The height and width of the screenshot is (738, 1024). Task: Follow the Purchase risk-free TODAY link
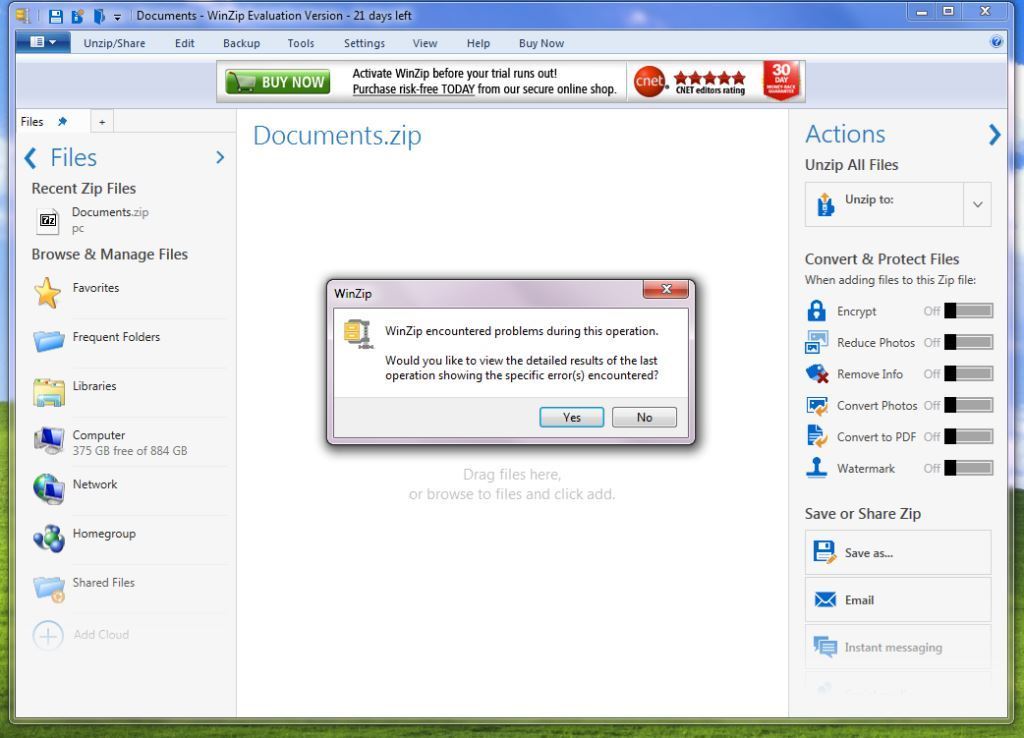click(413, 89)
